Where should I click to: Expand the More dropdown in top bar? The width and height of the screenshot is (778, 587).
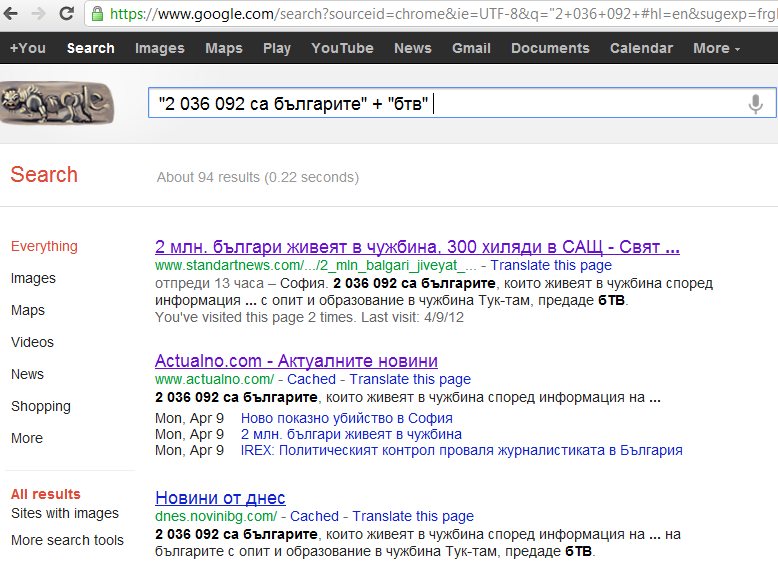tap(716, 48)
